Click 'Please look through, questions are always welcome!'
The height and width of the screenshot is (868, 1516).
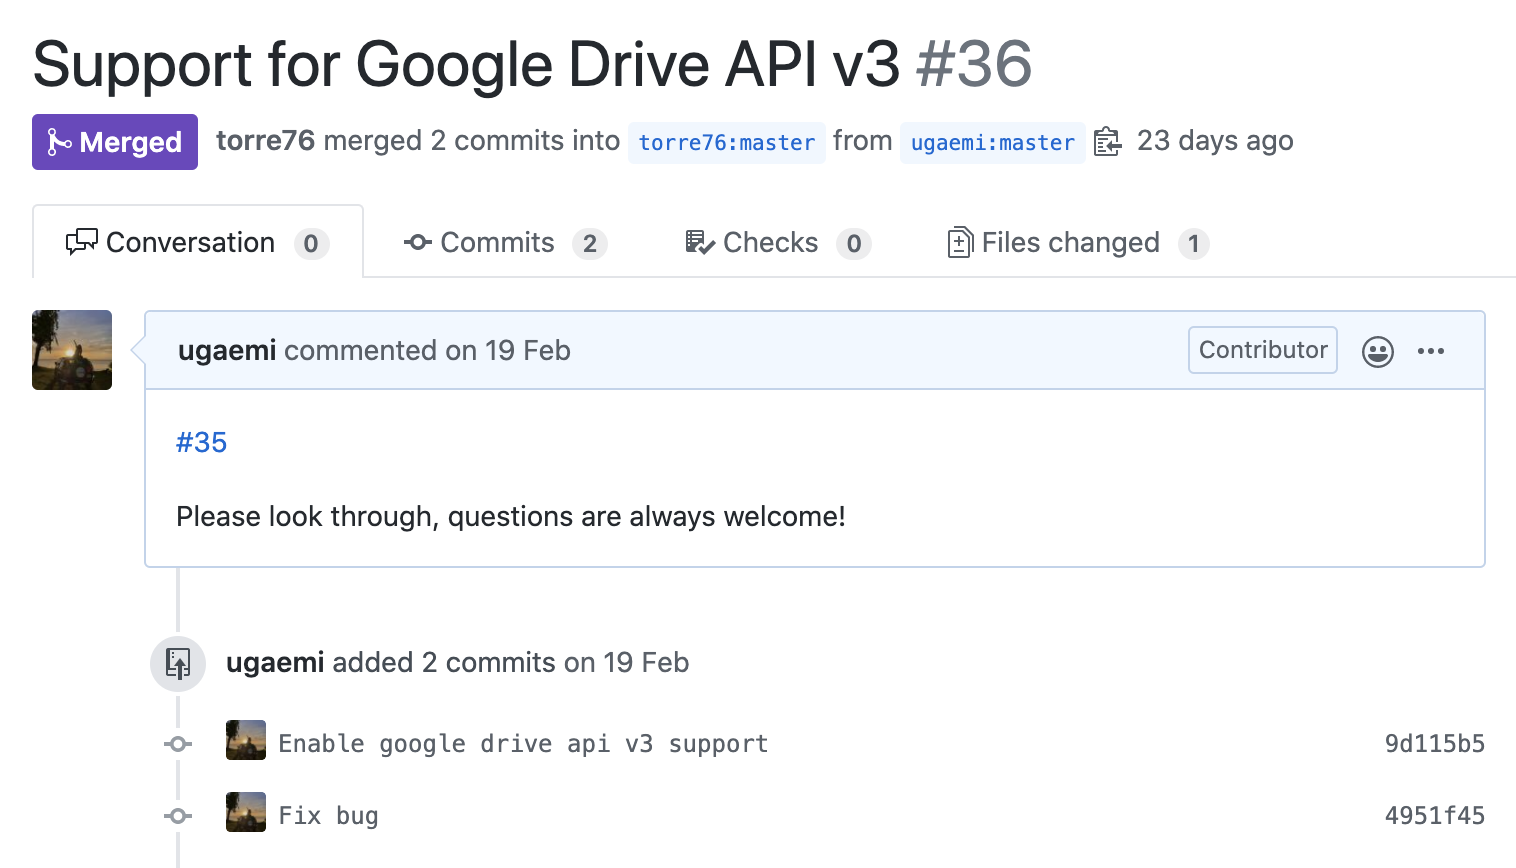(x=511, y=516)
